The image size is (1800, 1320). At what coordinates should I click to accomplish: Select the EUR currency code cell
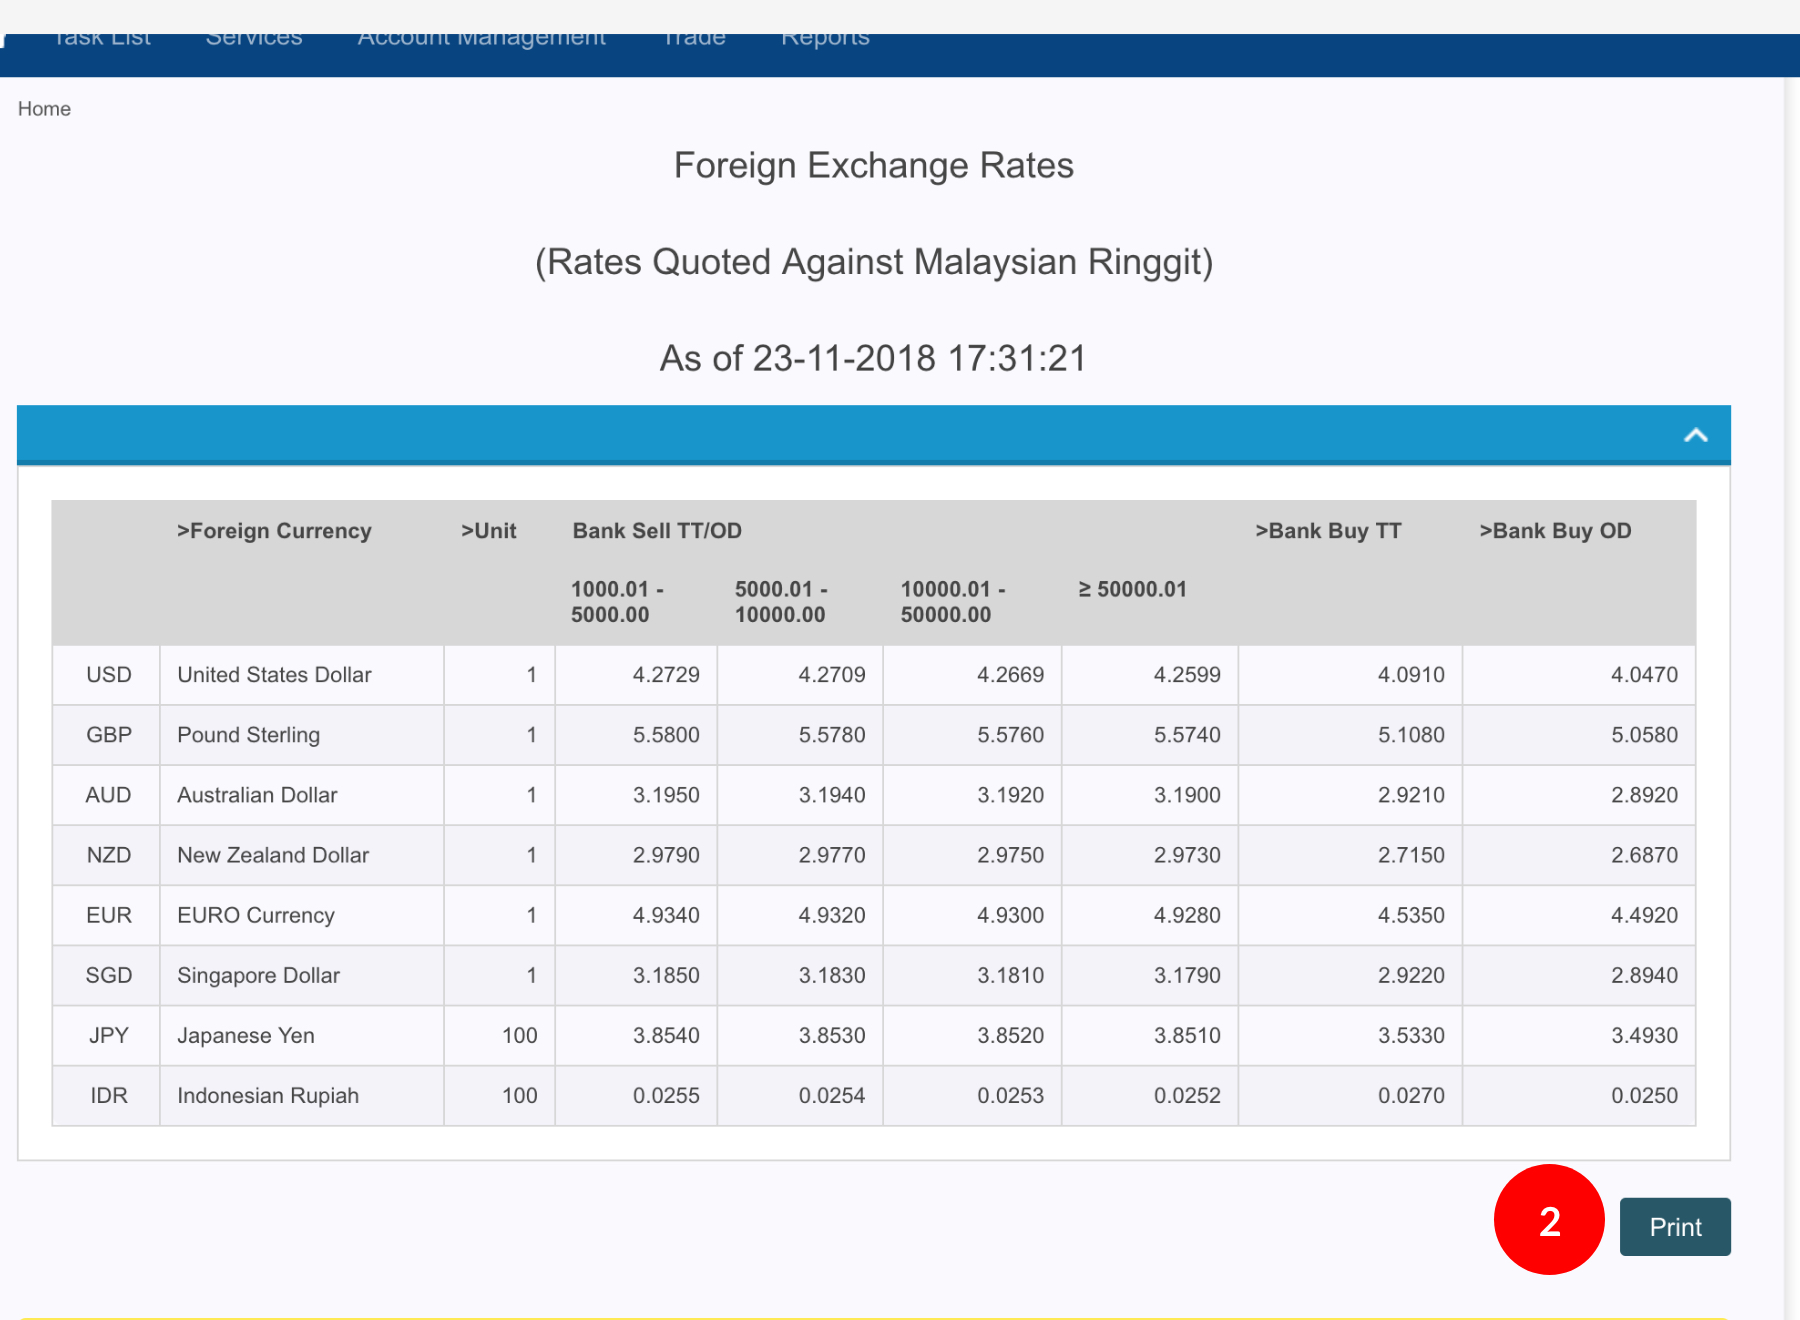[108, 915]
